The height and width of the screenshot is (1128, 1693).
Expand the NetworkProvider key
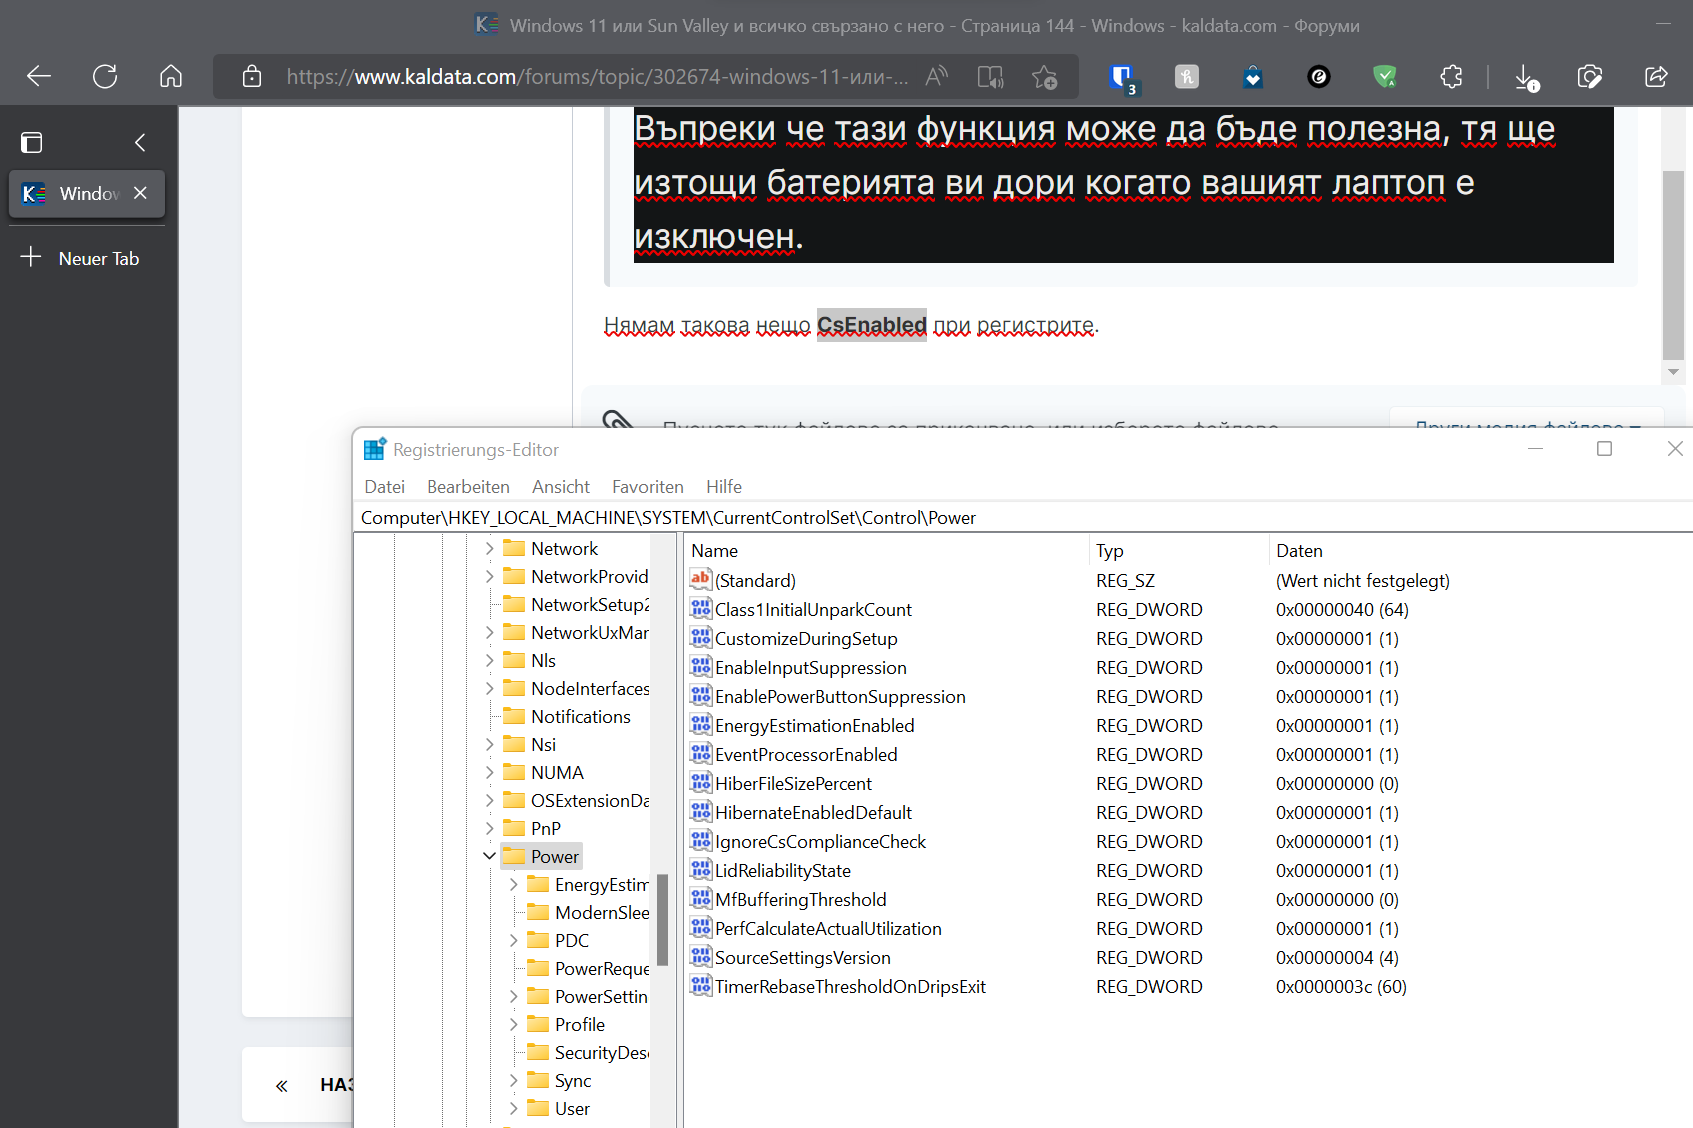[489, 577]
